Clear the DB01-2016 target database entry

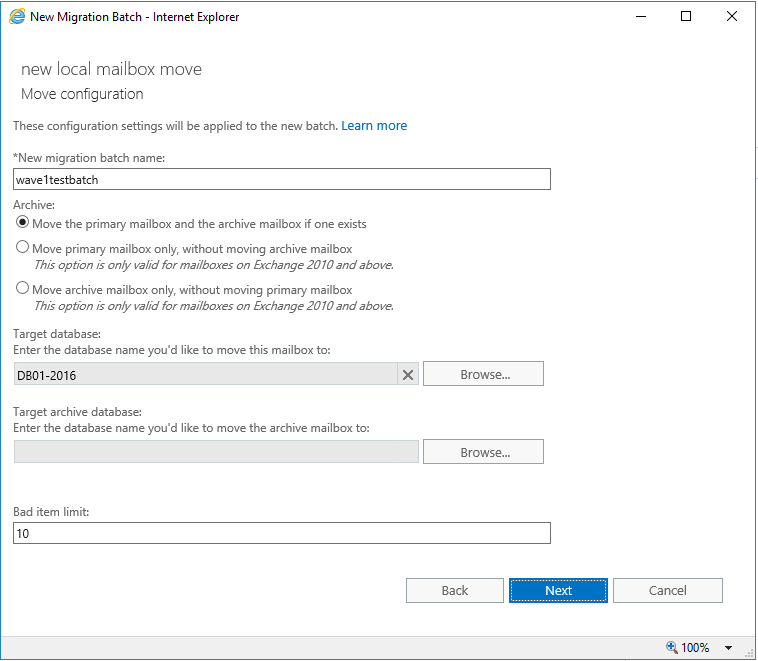point(408,375)
